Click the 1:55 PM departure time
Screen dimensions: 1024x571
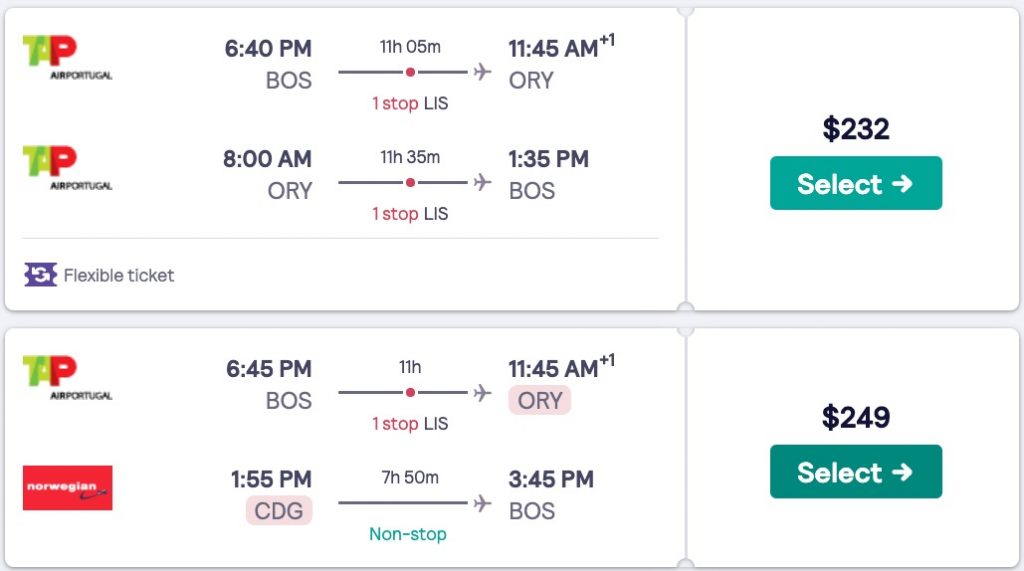[x=271, y=479]
